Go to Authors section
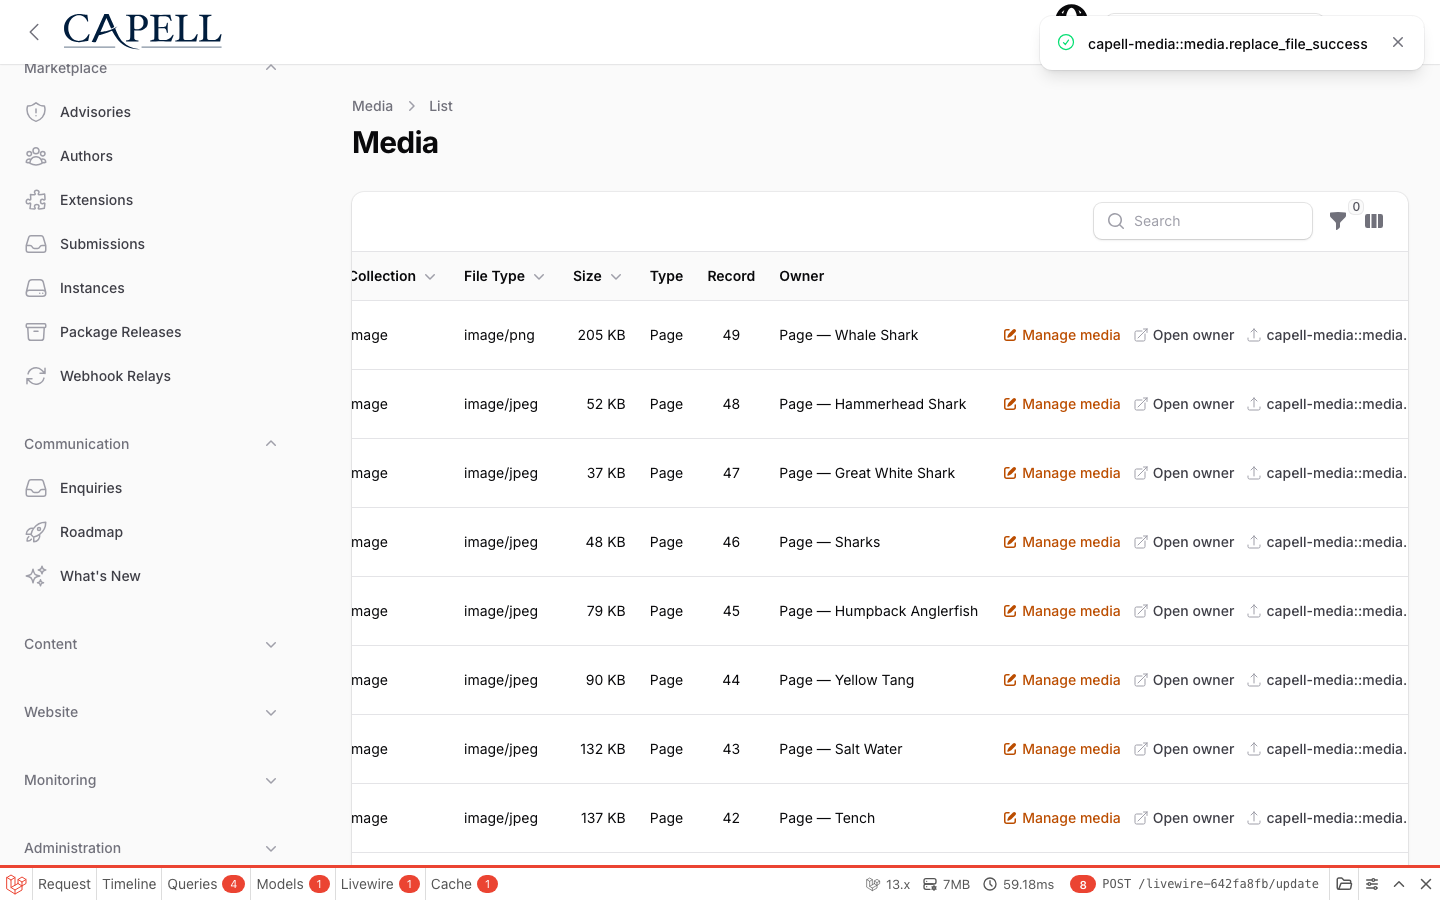 [x=86, y=156]
